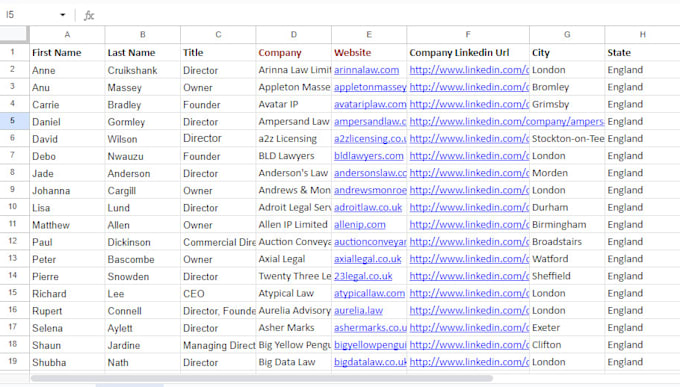Select column C header

218,35
